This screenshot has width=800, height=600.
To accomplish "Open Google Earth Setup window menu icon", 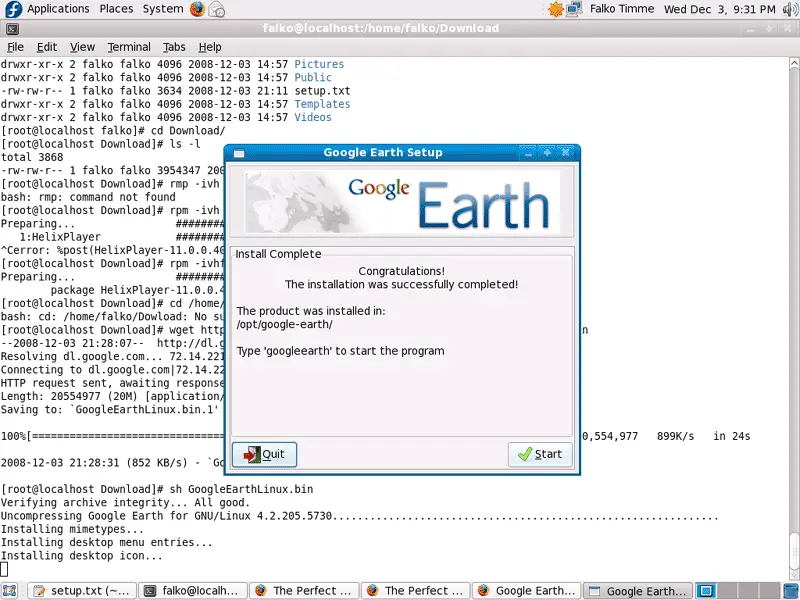I will coord(239,153).
